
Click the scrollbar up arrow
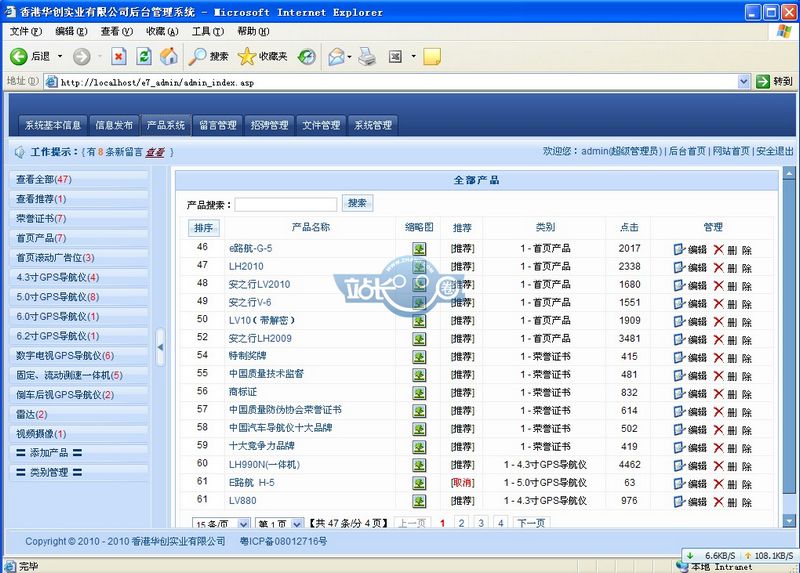(x=789, y=173)
